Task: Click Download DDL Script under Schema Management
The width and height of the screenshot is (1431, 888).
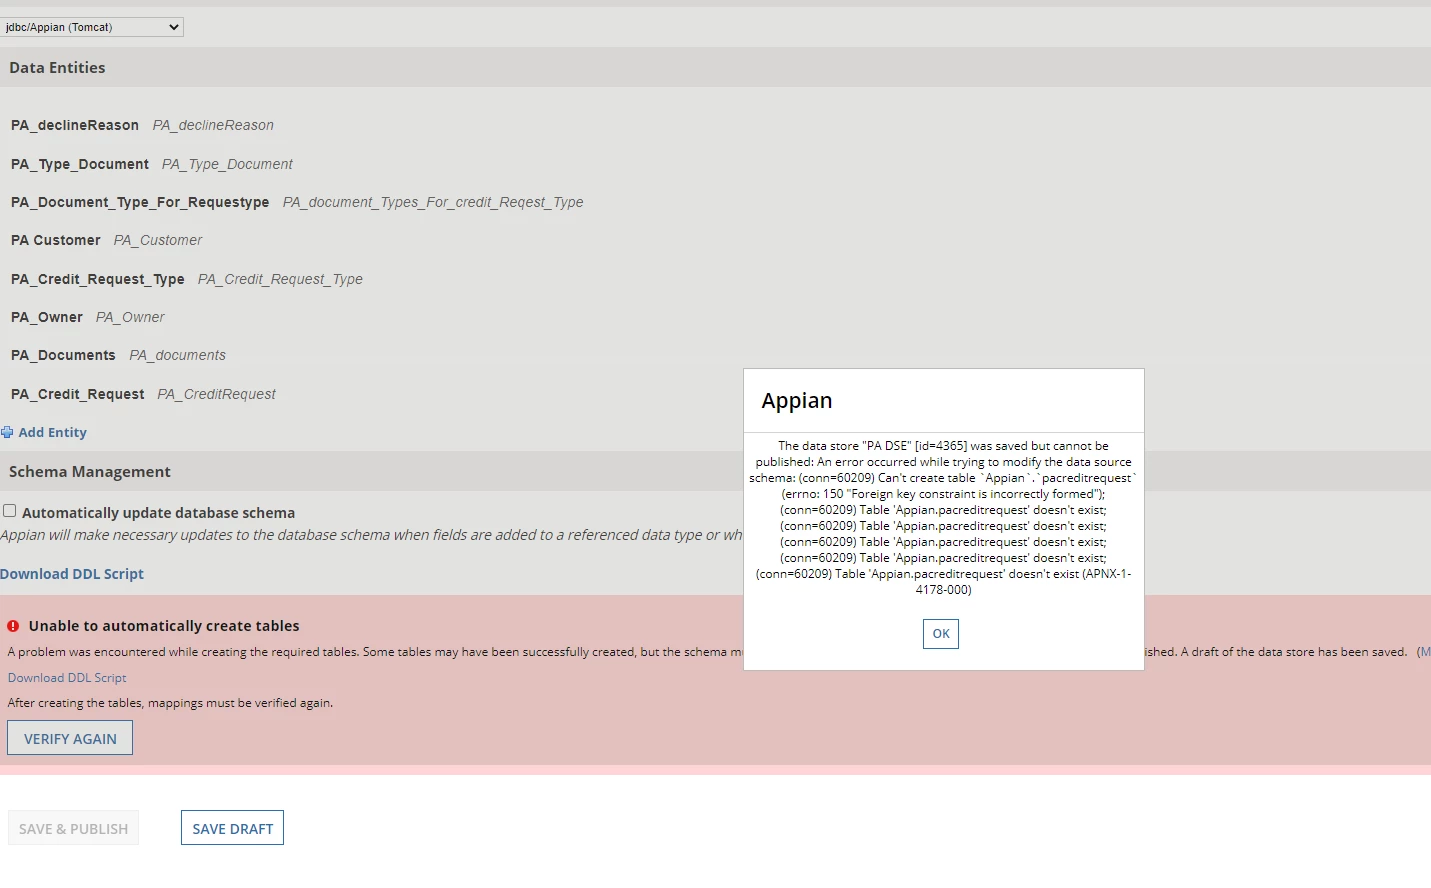Action: [72, 574]
